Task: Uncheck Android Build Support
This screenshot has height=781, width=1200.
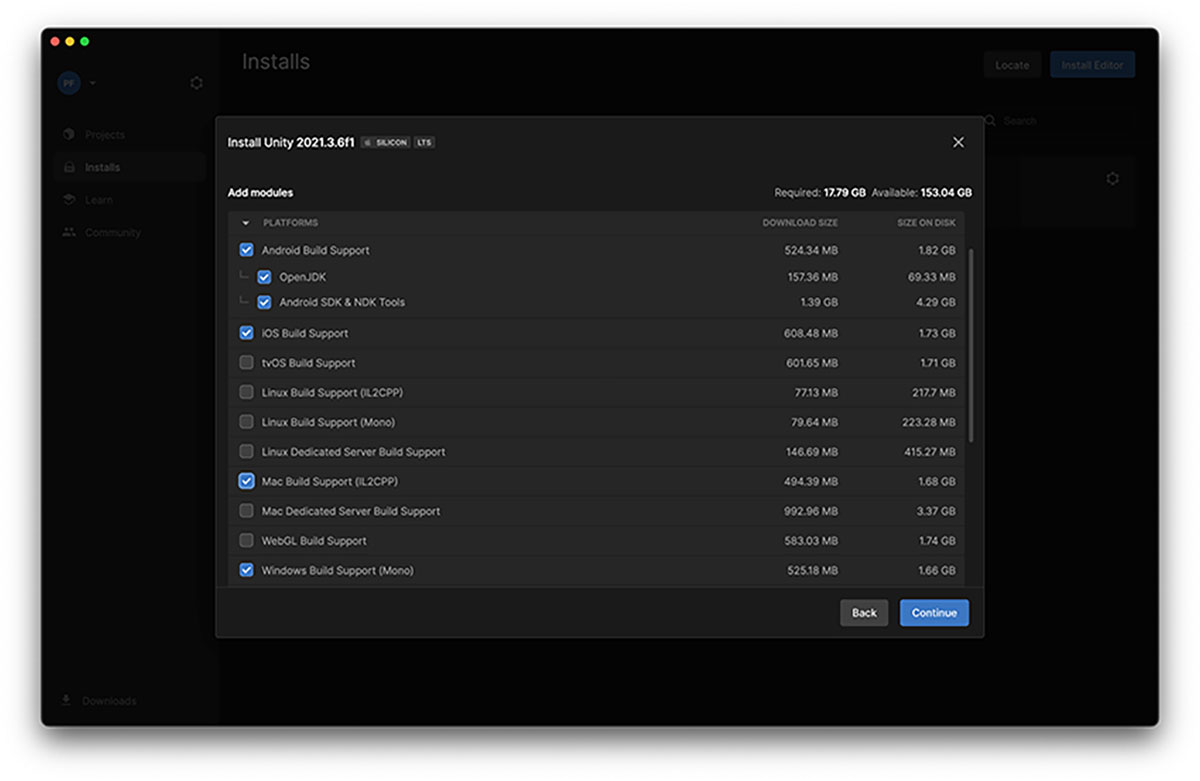Action: point(247,250)
